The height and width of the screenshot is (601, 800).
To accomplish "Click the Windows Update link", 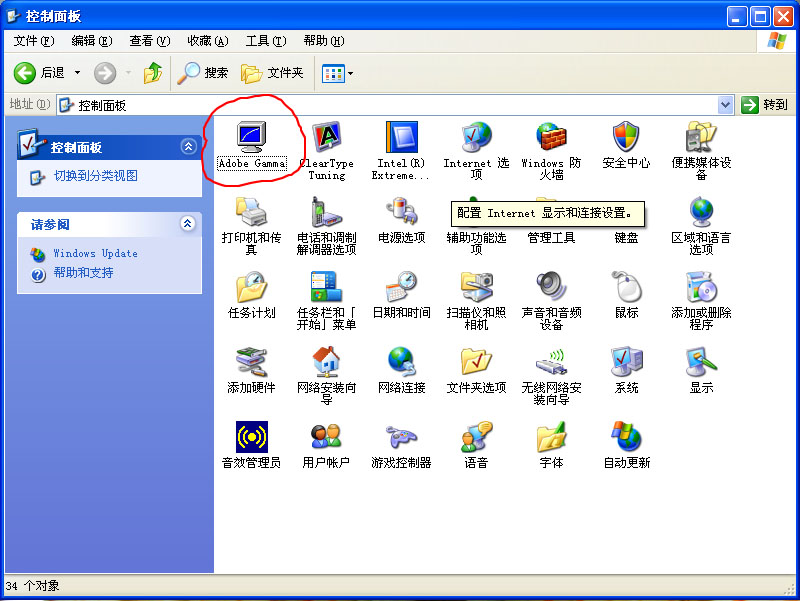I will (x=95, y=254).
